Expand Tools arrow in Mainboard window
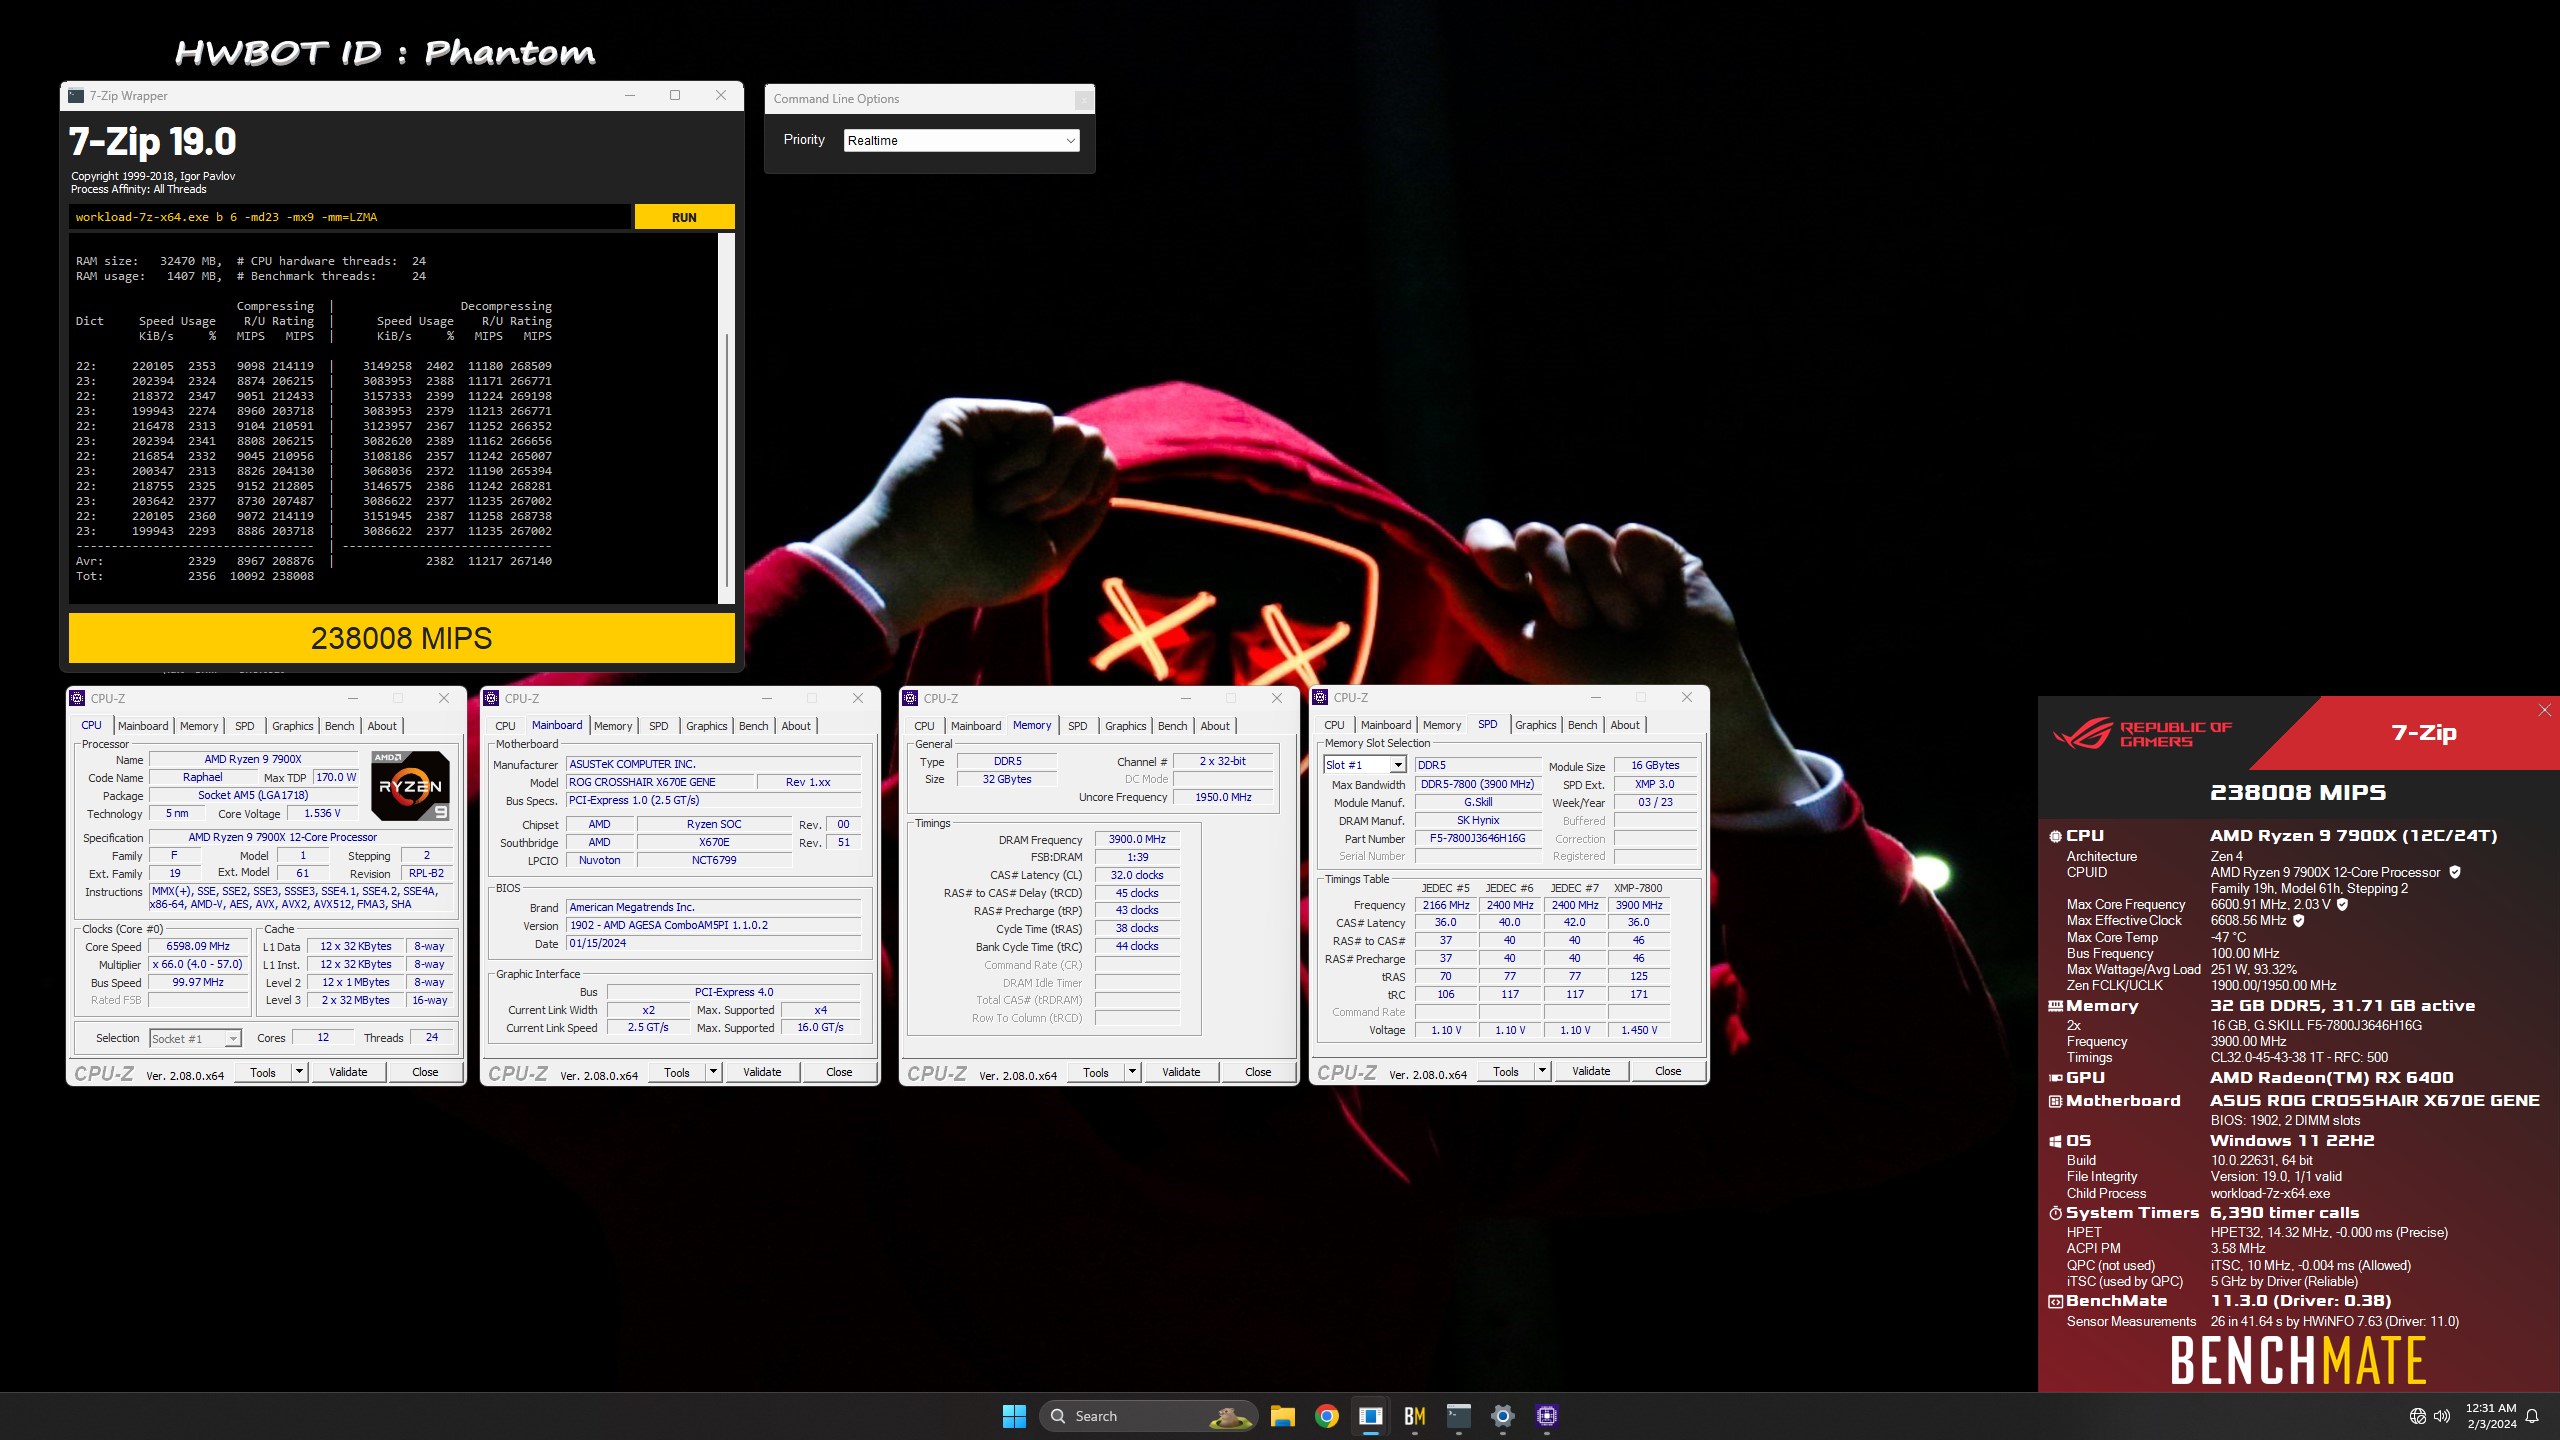Viewport: 2560px width, 1440px height. pyautogui.click(x=713, y=1072)
